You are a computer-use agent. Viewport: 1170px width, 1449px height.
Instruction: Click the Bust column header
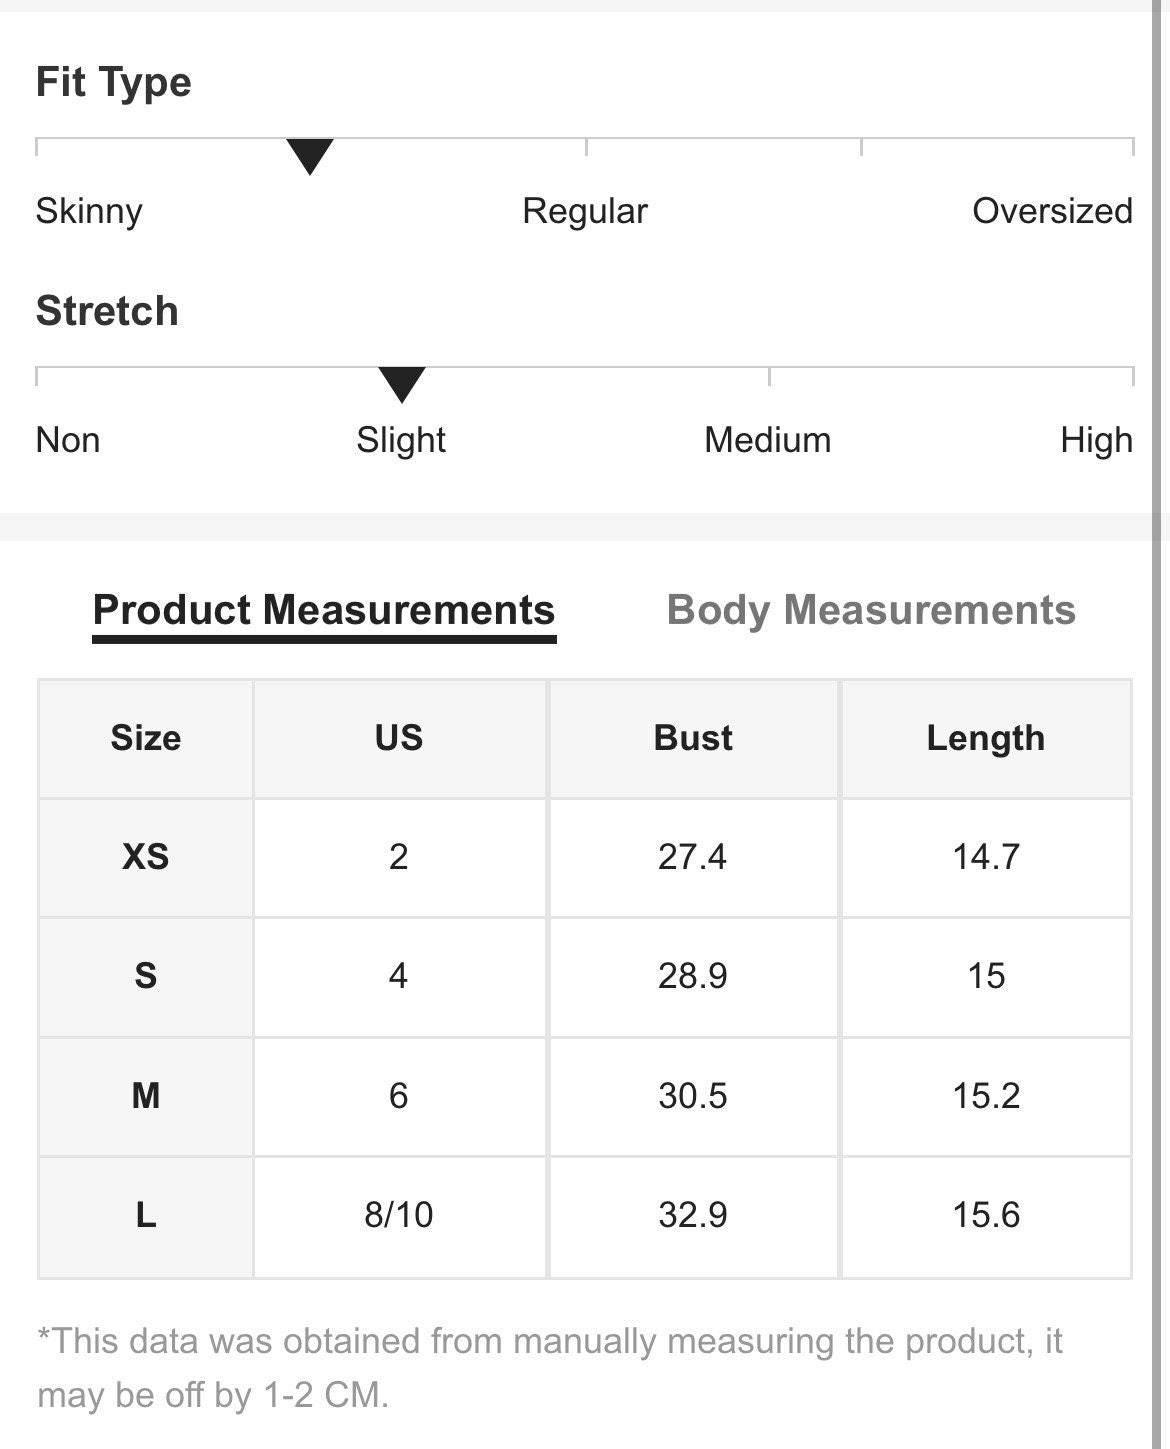[693, 738]
